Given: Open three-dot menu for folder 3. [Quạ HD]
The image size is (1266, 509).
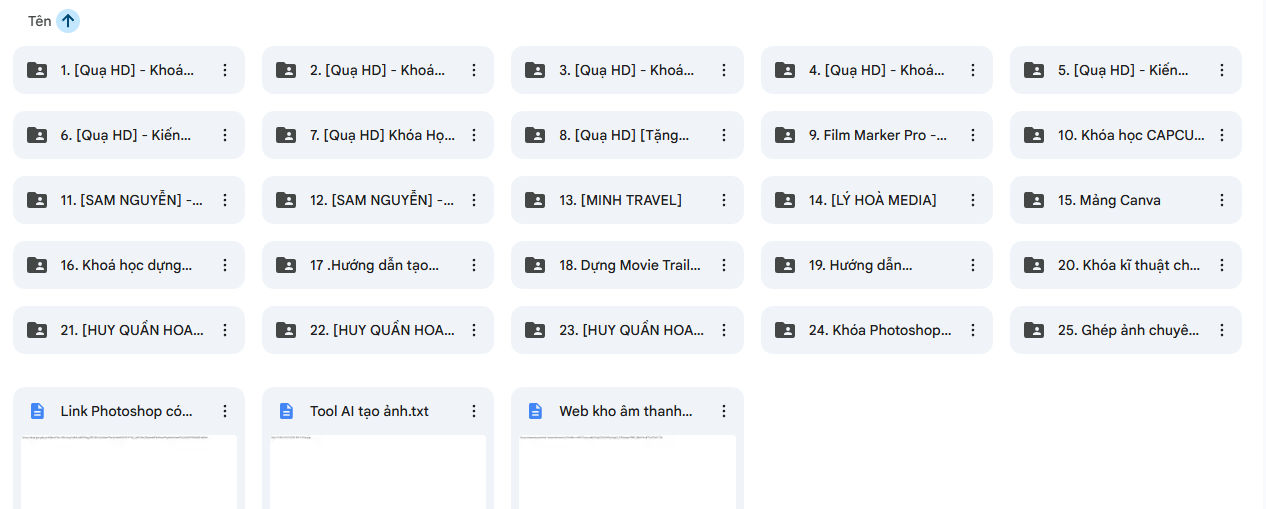Looking at the screenshot, I should 724,70.
